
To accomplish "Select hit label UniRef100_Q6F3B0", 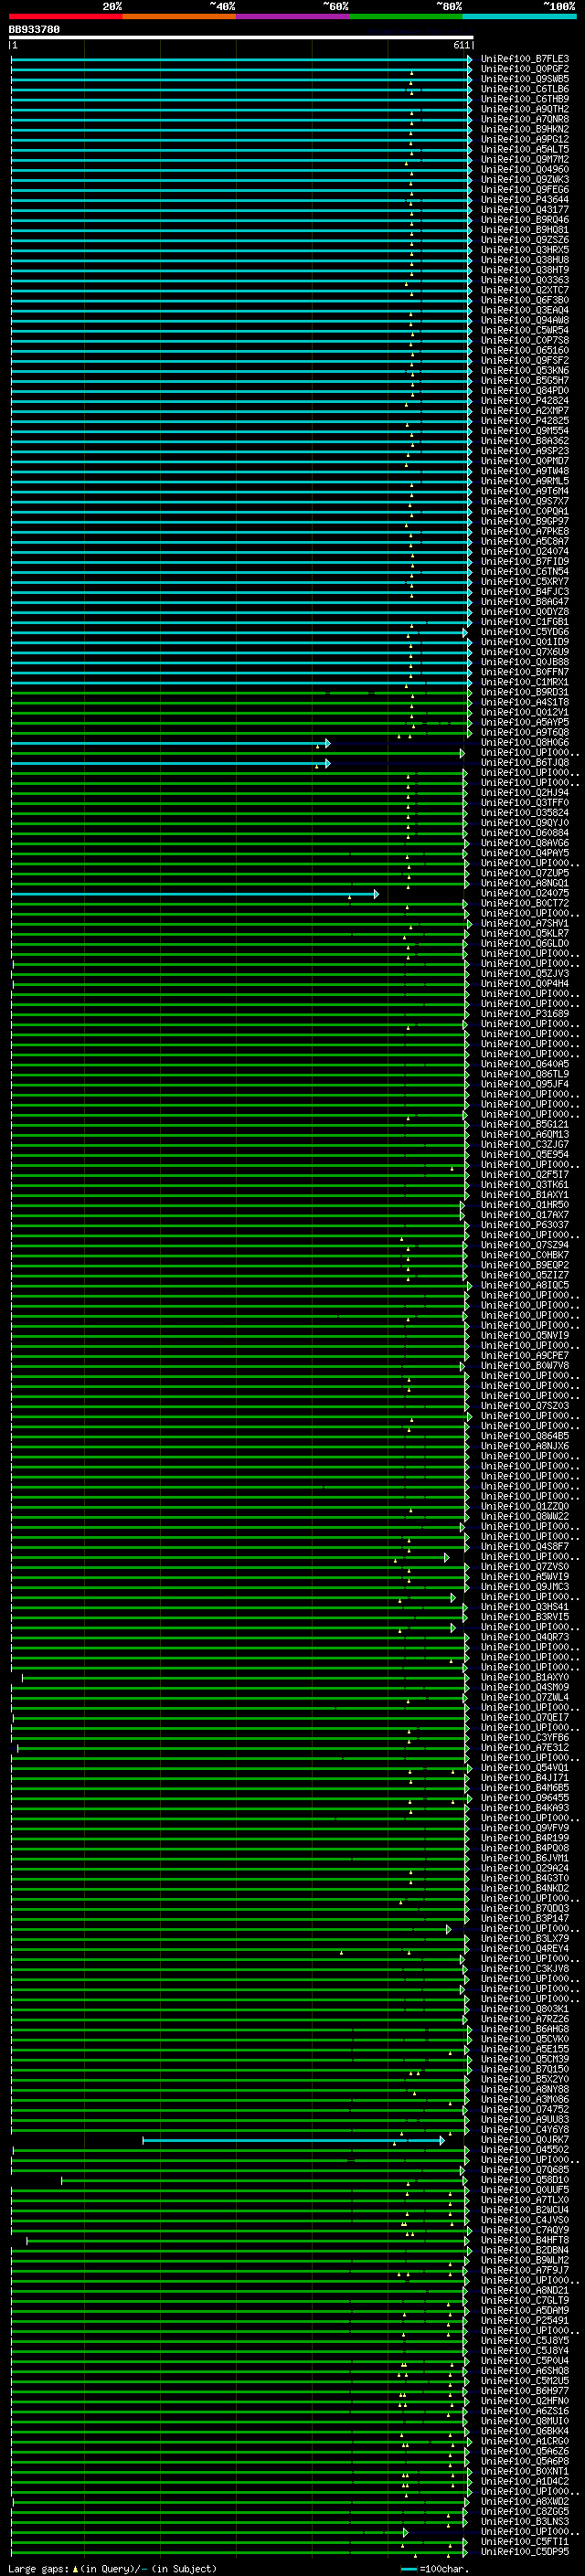I will coord(525,301).
